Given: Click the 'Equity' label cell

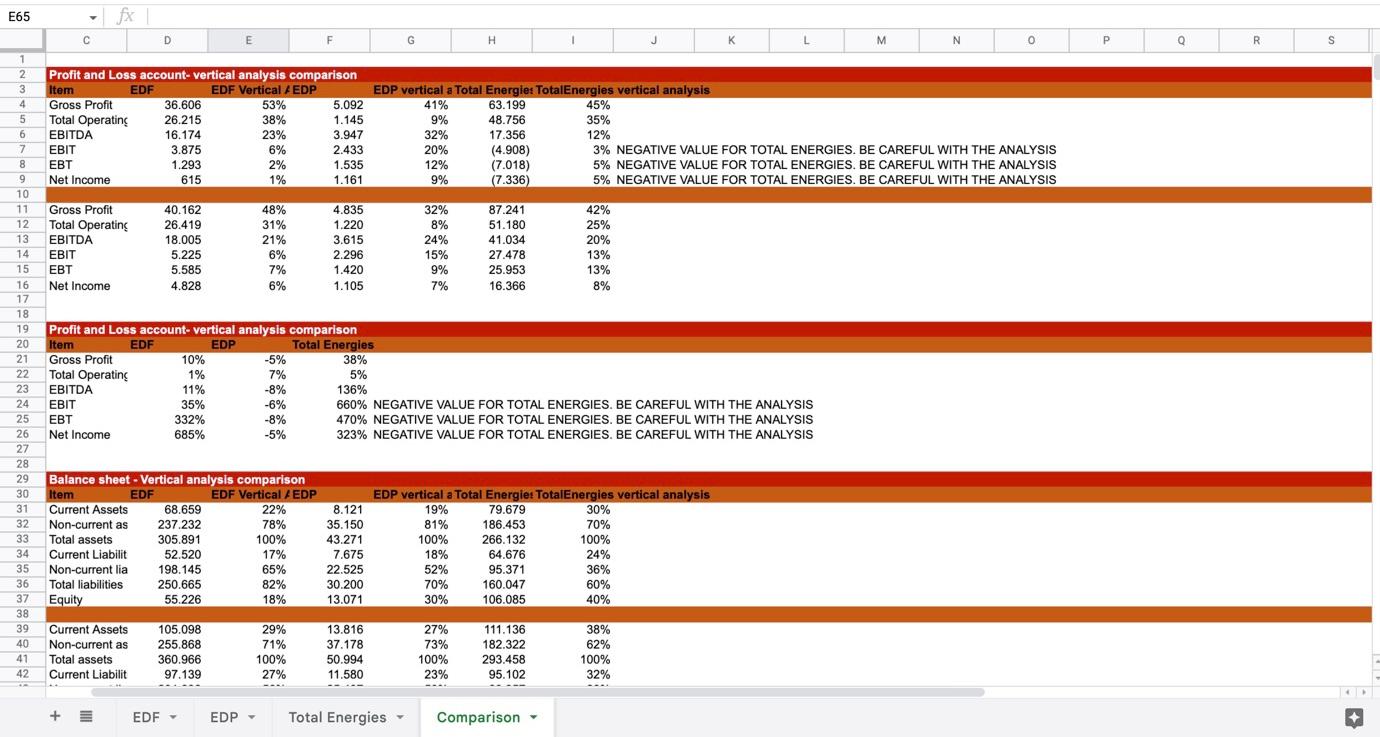Looking at the screenshot, I should tap(86, 600).
